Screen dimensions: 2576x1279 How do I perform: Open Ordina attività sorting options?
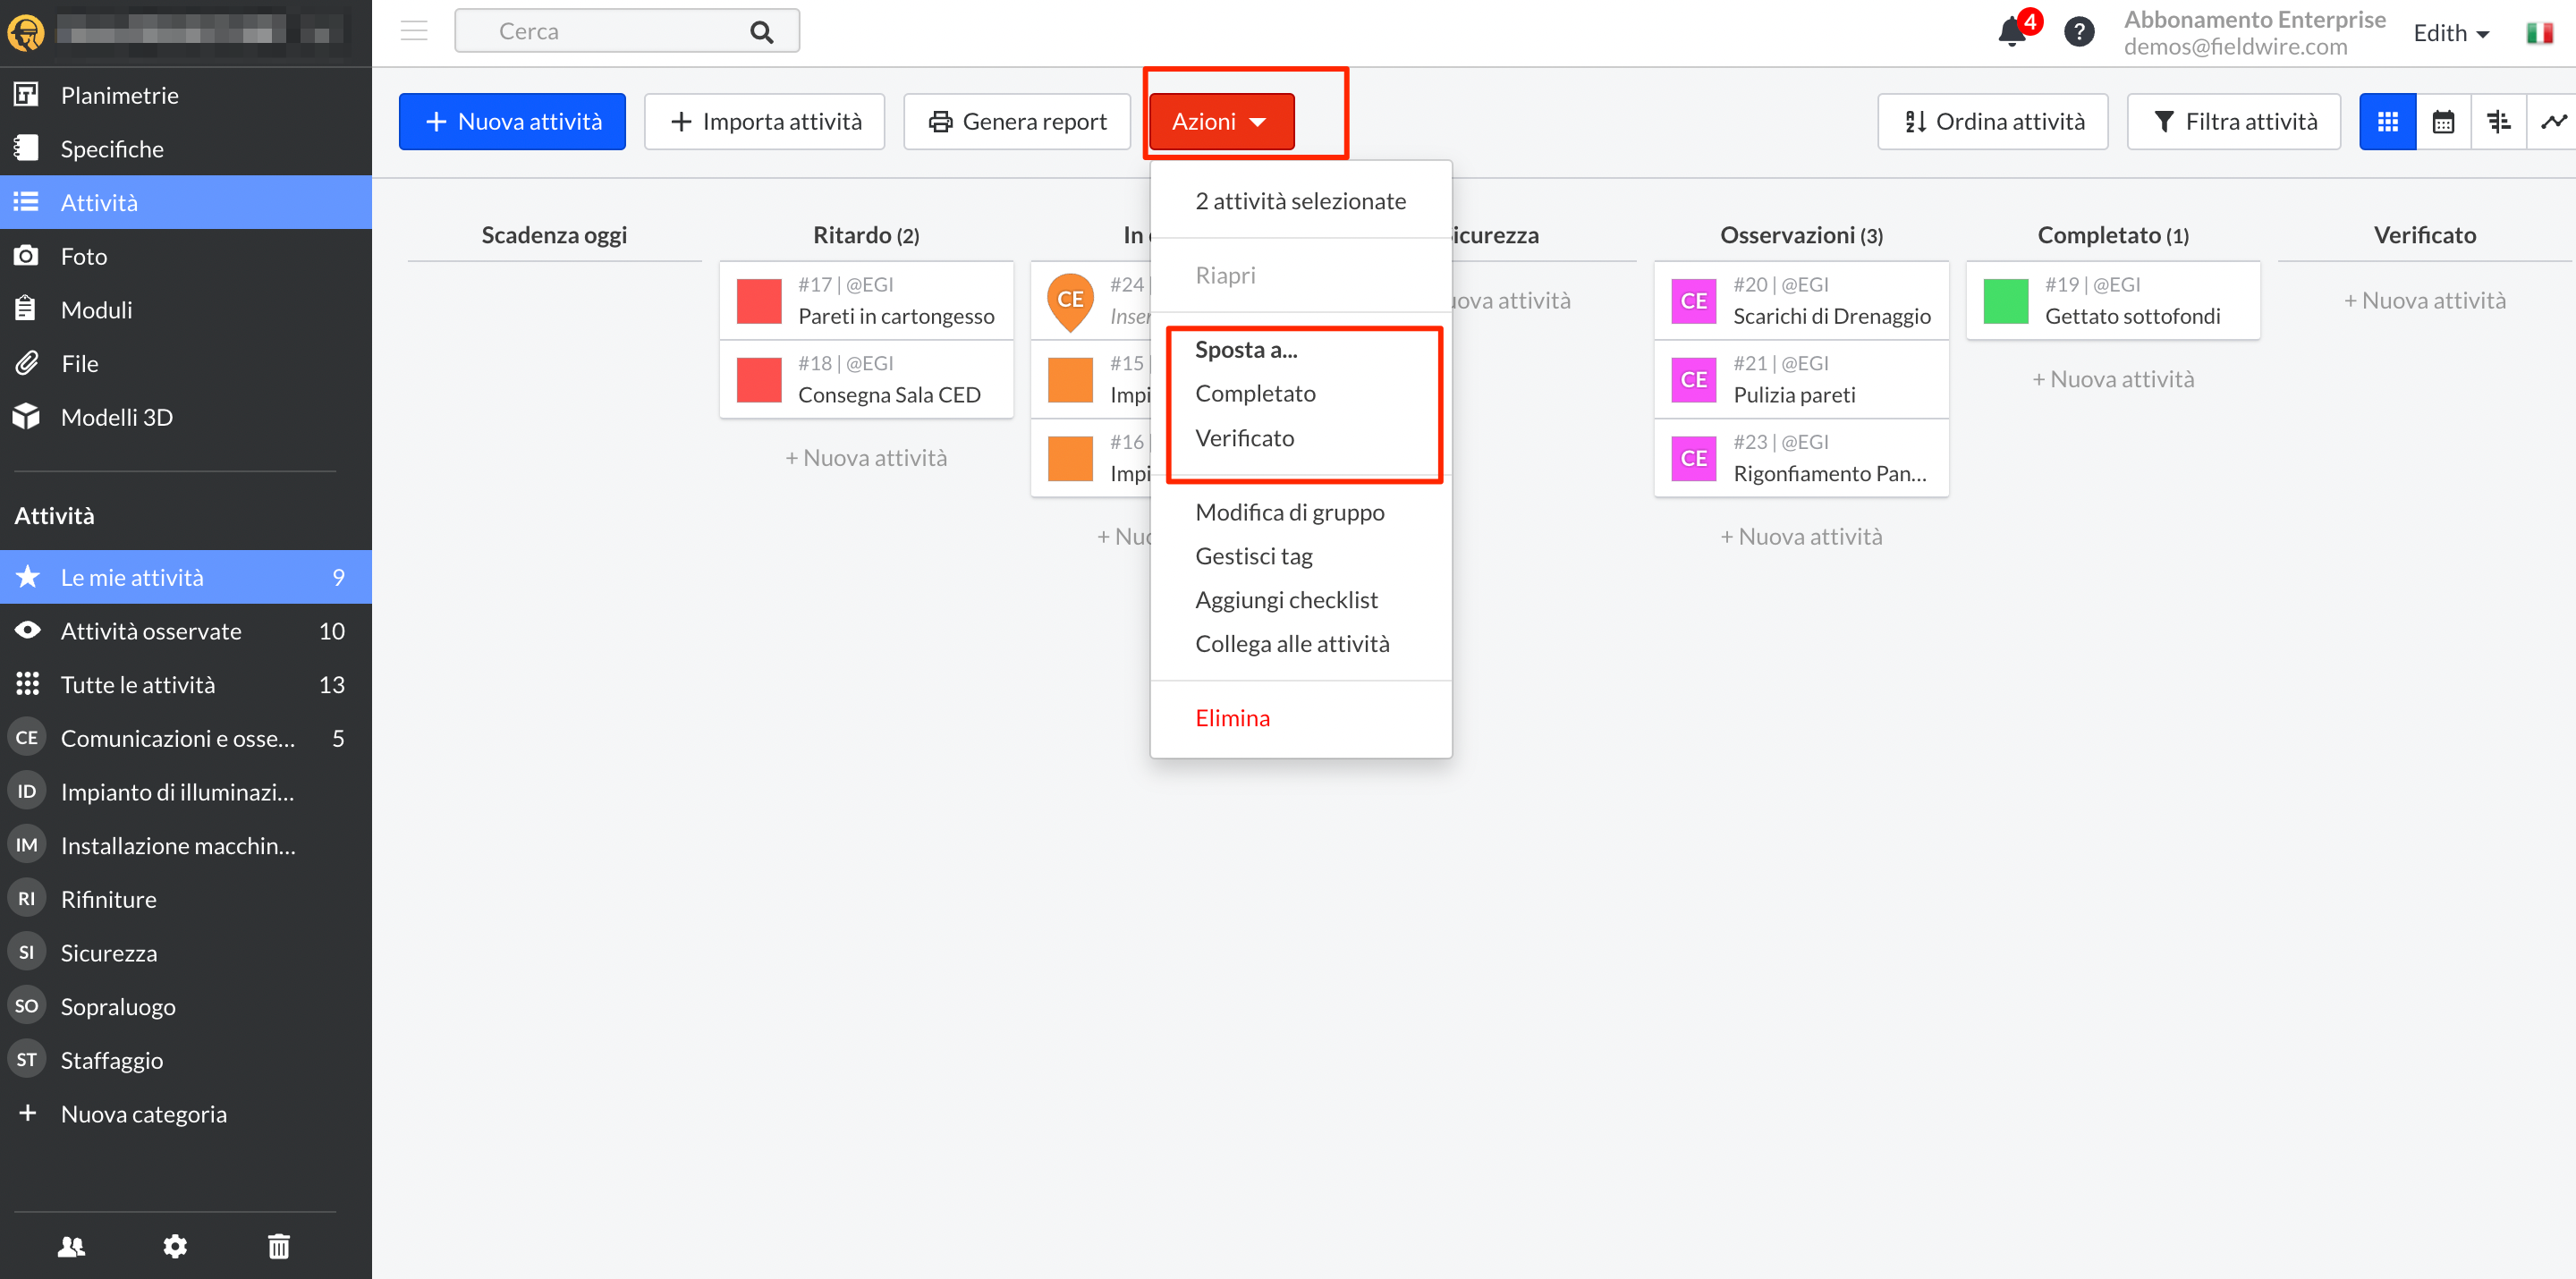1992,122
